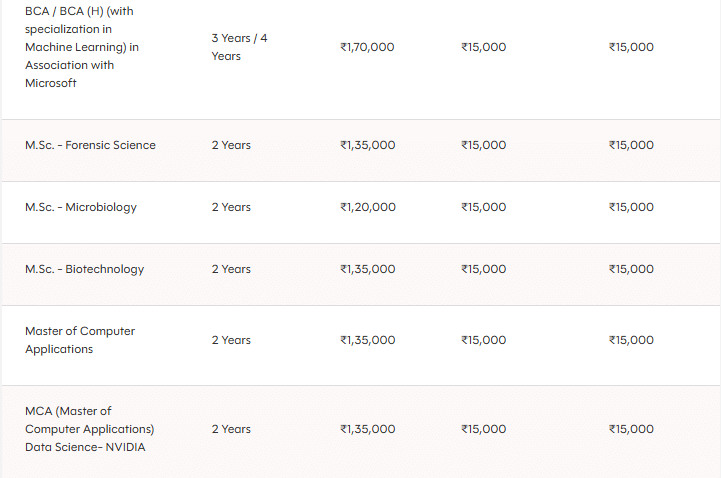Select the ₹1,35,000 fee for Biotechnology
The height and width of the screenshot is (478, 721).
pyautogui.click(x=368, y=269)
